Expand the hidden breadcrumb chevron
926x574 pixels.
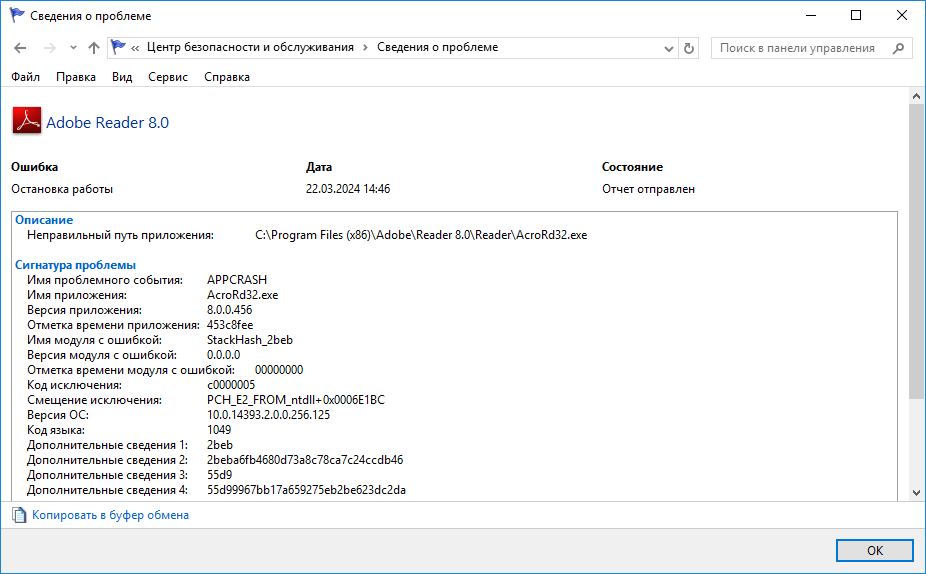point(135,48)
